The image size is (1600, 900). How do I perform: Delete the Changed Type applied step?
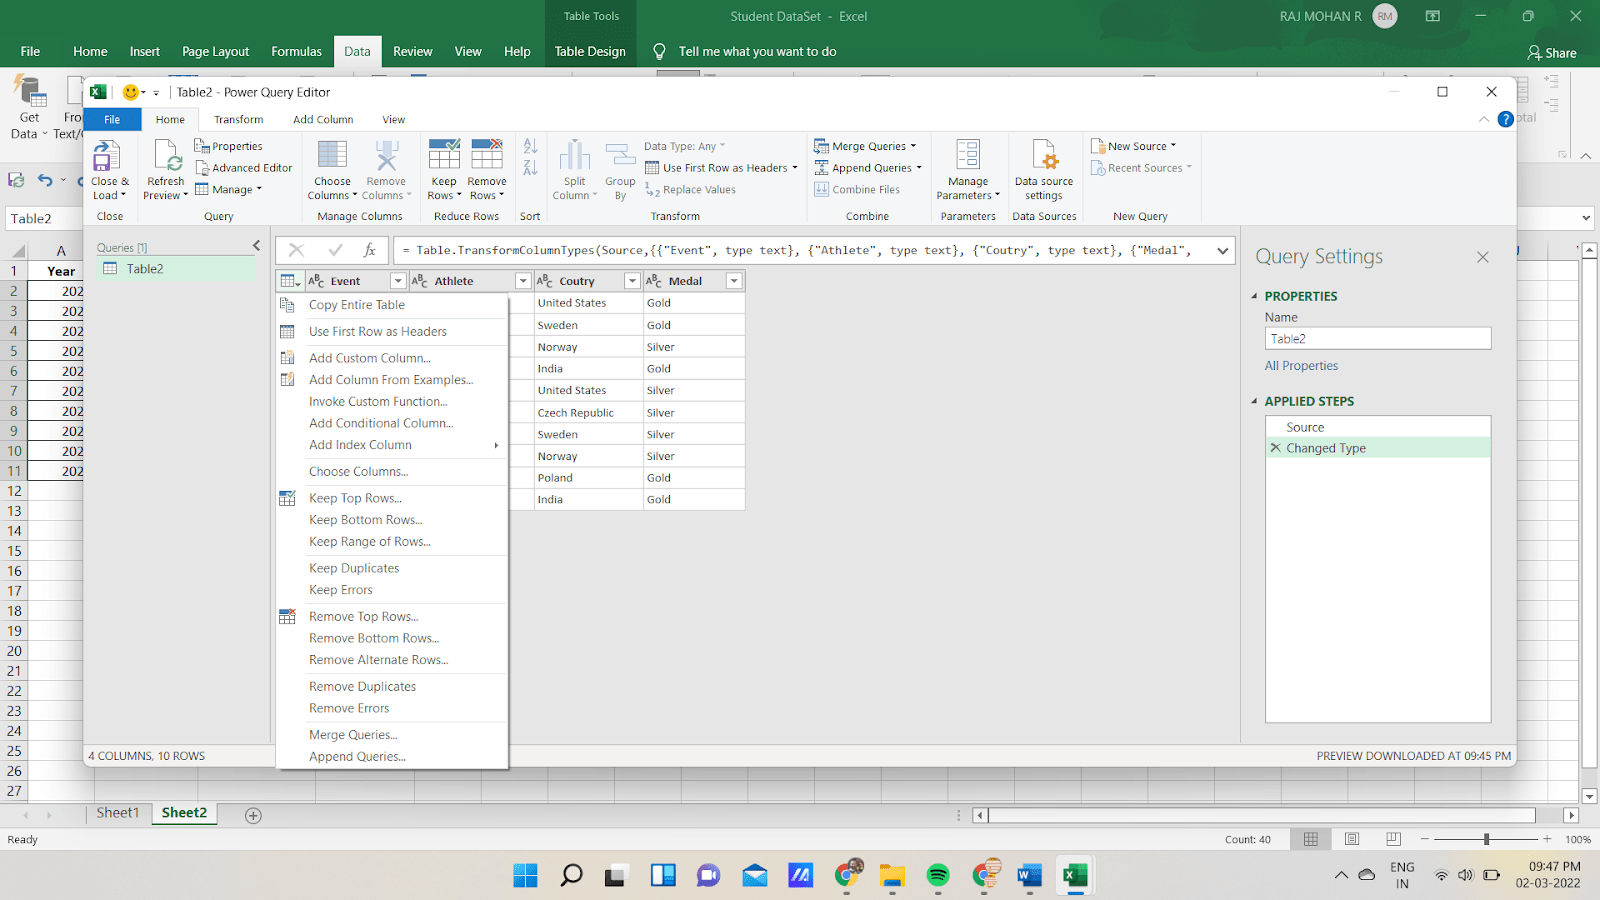(1275, 448)
